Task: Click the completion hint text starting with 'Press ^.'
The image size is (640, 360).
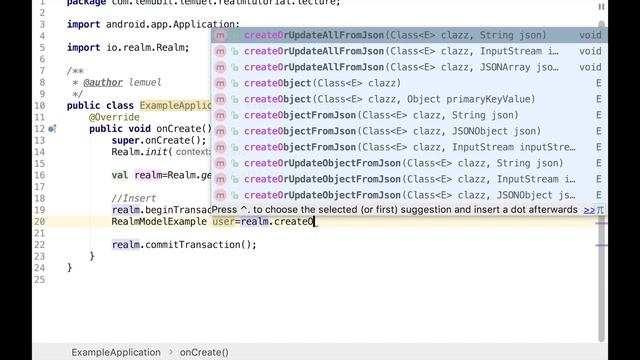Action: pos(395,210)
